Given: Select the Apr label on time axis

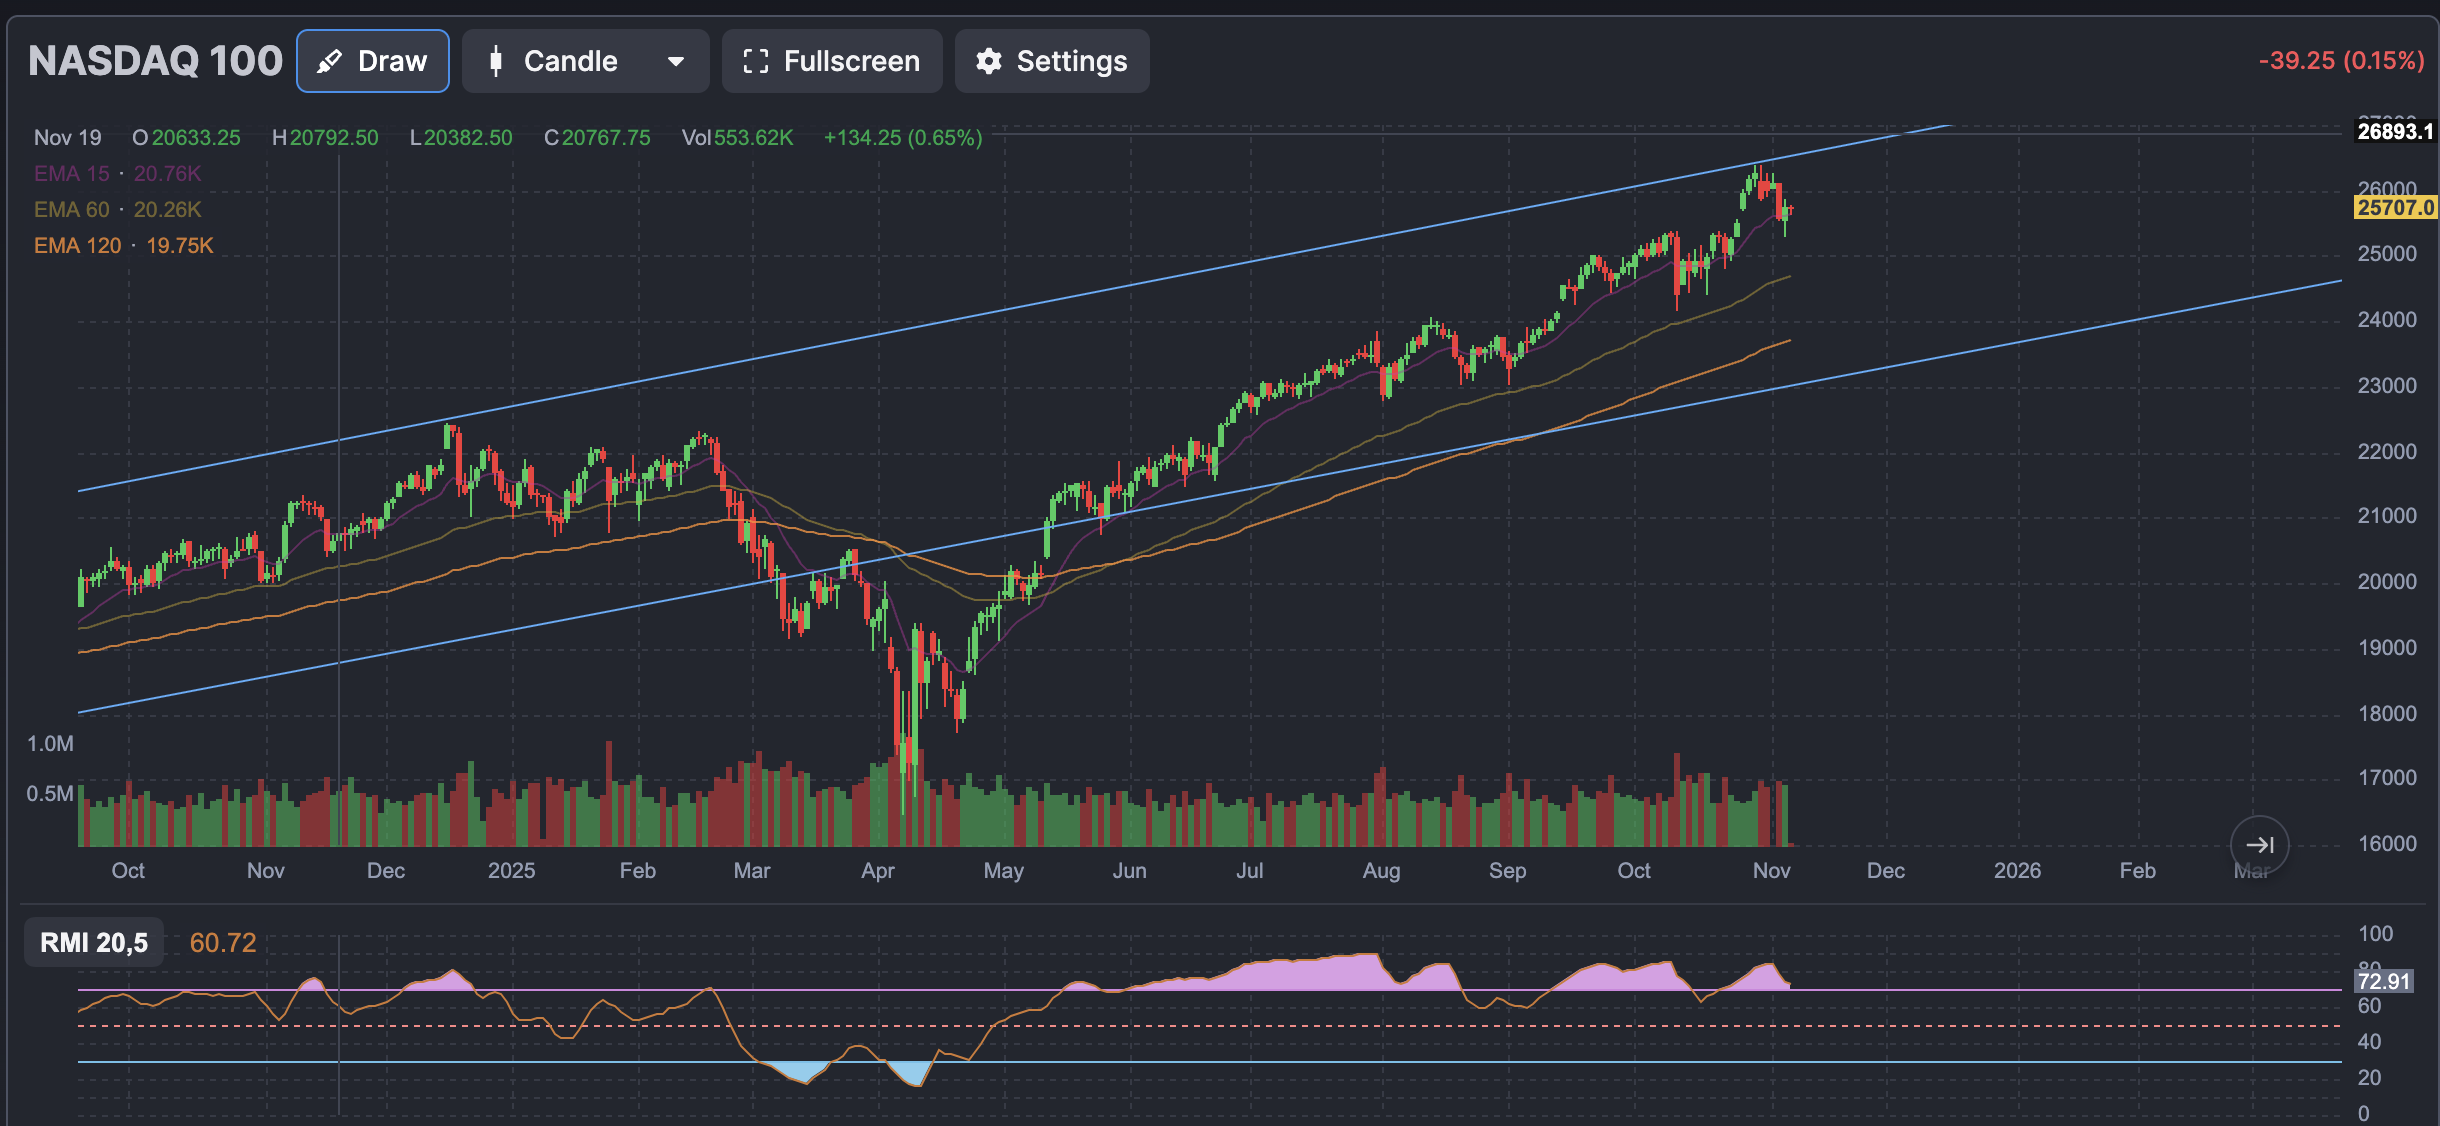Looking at the screenshot, I should (x=877, y=871).
